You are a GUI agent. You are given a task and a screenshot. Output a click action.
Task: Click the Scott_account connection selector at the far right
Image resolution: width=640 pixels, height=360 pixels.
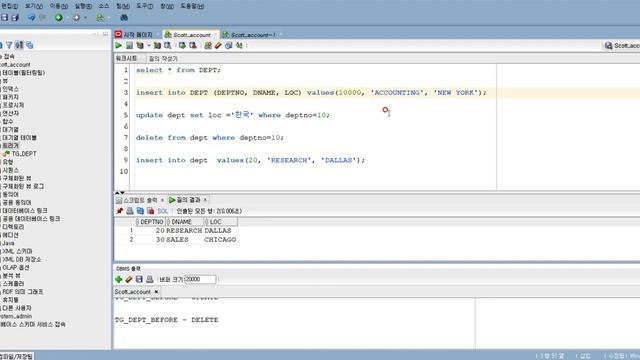click(622, 46)
